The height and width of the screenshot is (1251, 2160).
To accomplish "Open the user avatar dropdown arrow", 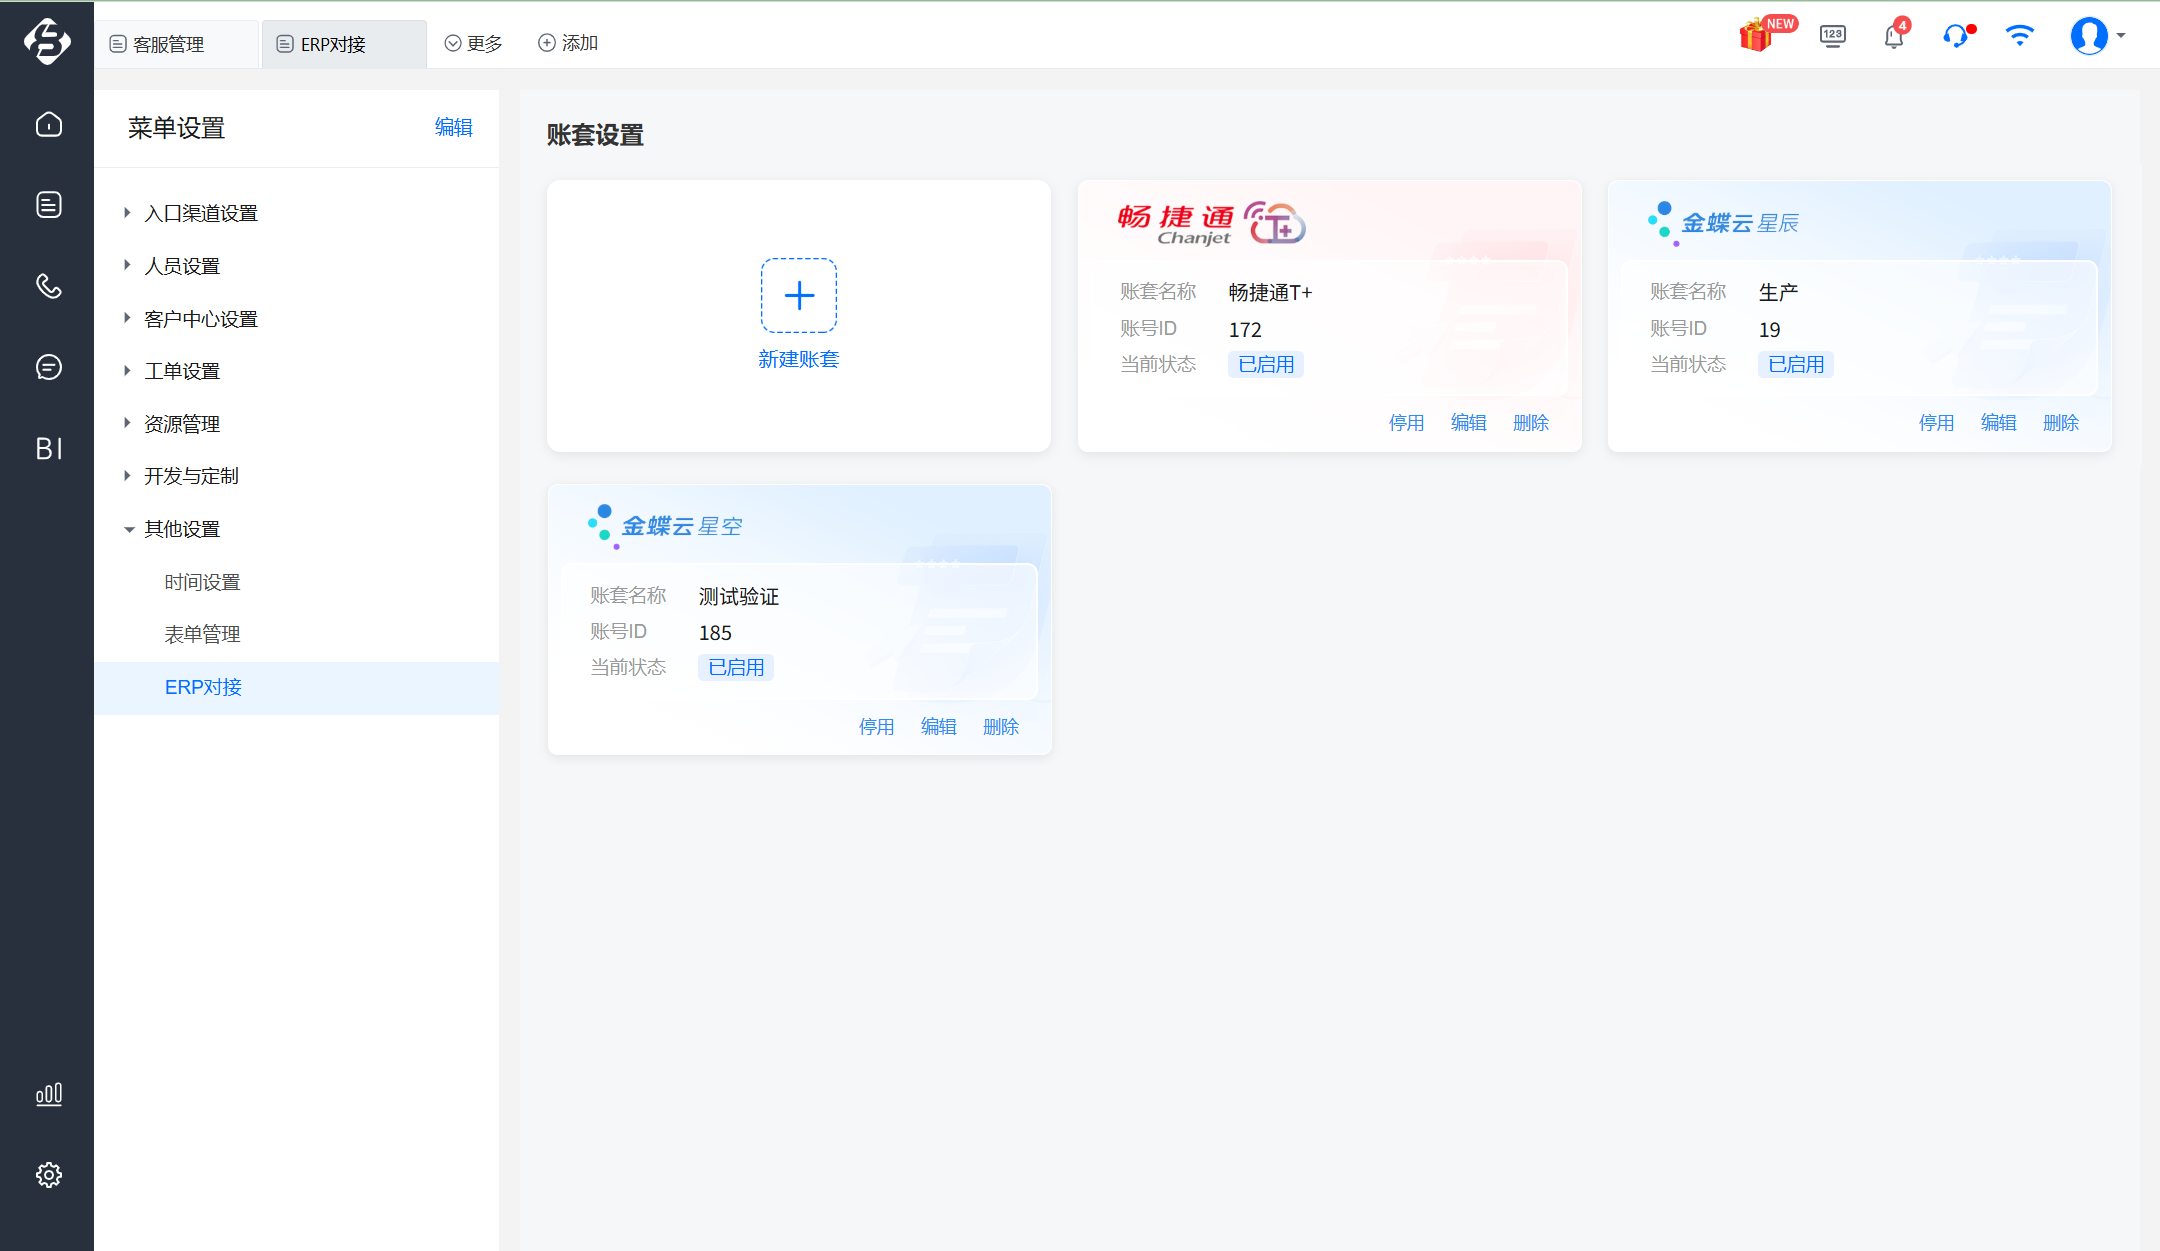I will (2121, 36).
